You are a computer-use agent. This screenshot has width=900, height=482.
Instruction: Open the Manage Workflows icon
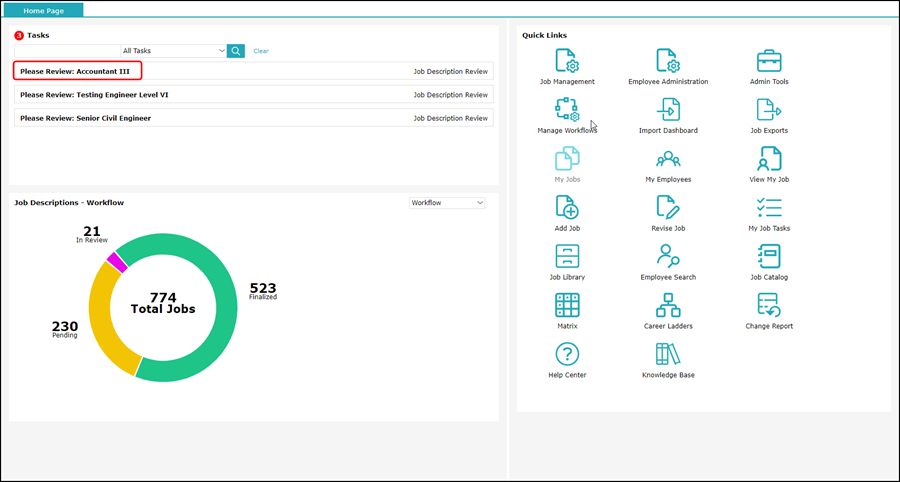click(567, 110)
